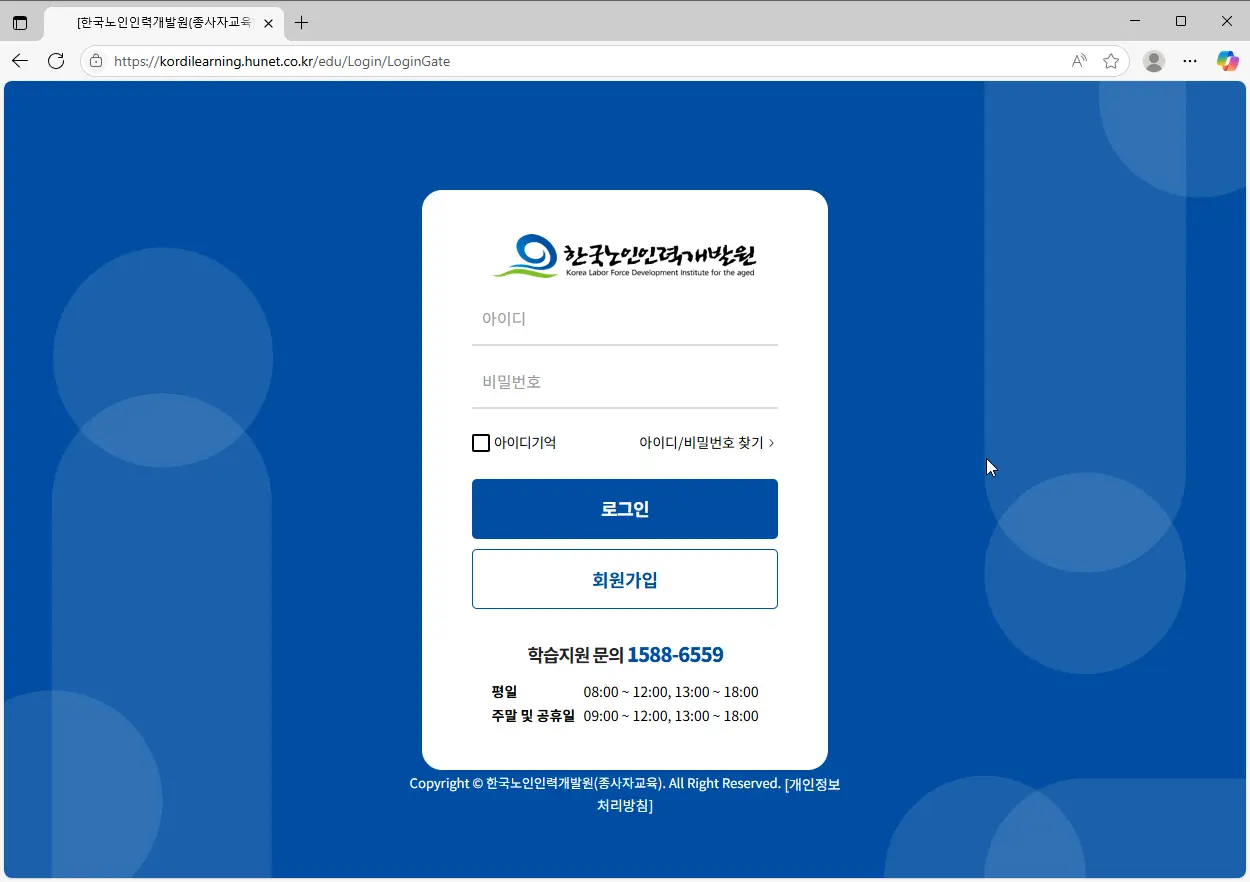Viewport: 1250px width, 882px height.
Task: Open a new tab with plus icon
Action: point(301,22)
